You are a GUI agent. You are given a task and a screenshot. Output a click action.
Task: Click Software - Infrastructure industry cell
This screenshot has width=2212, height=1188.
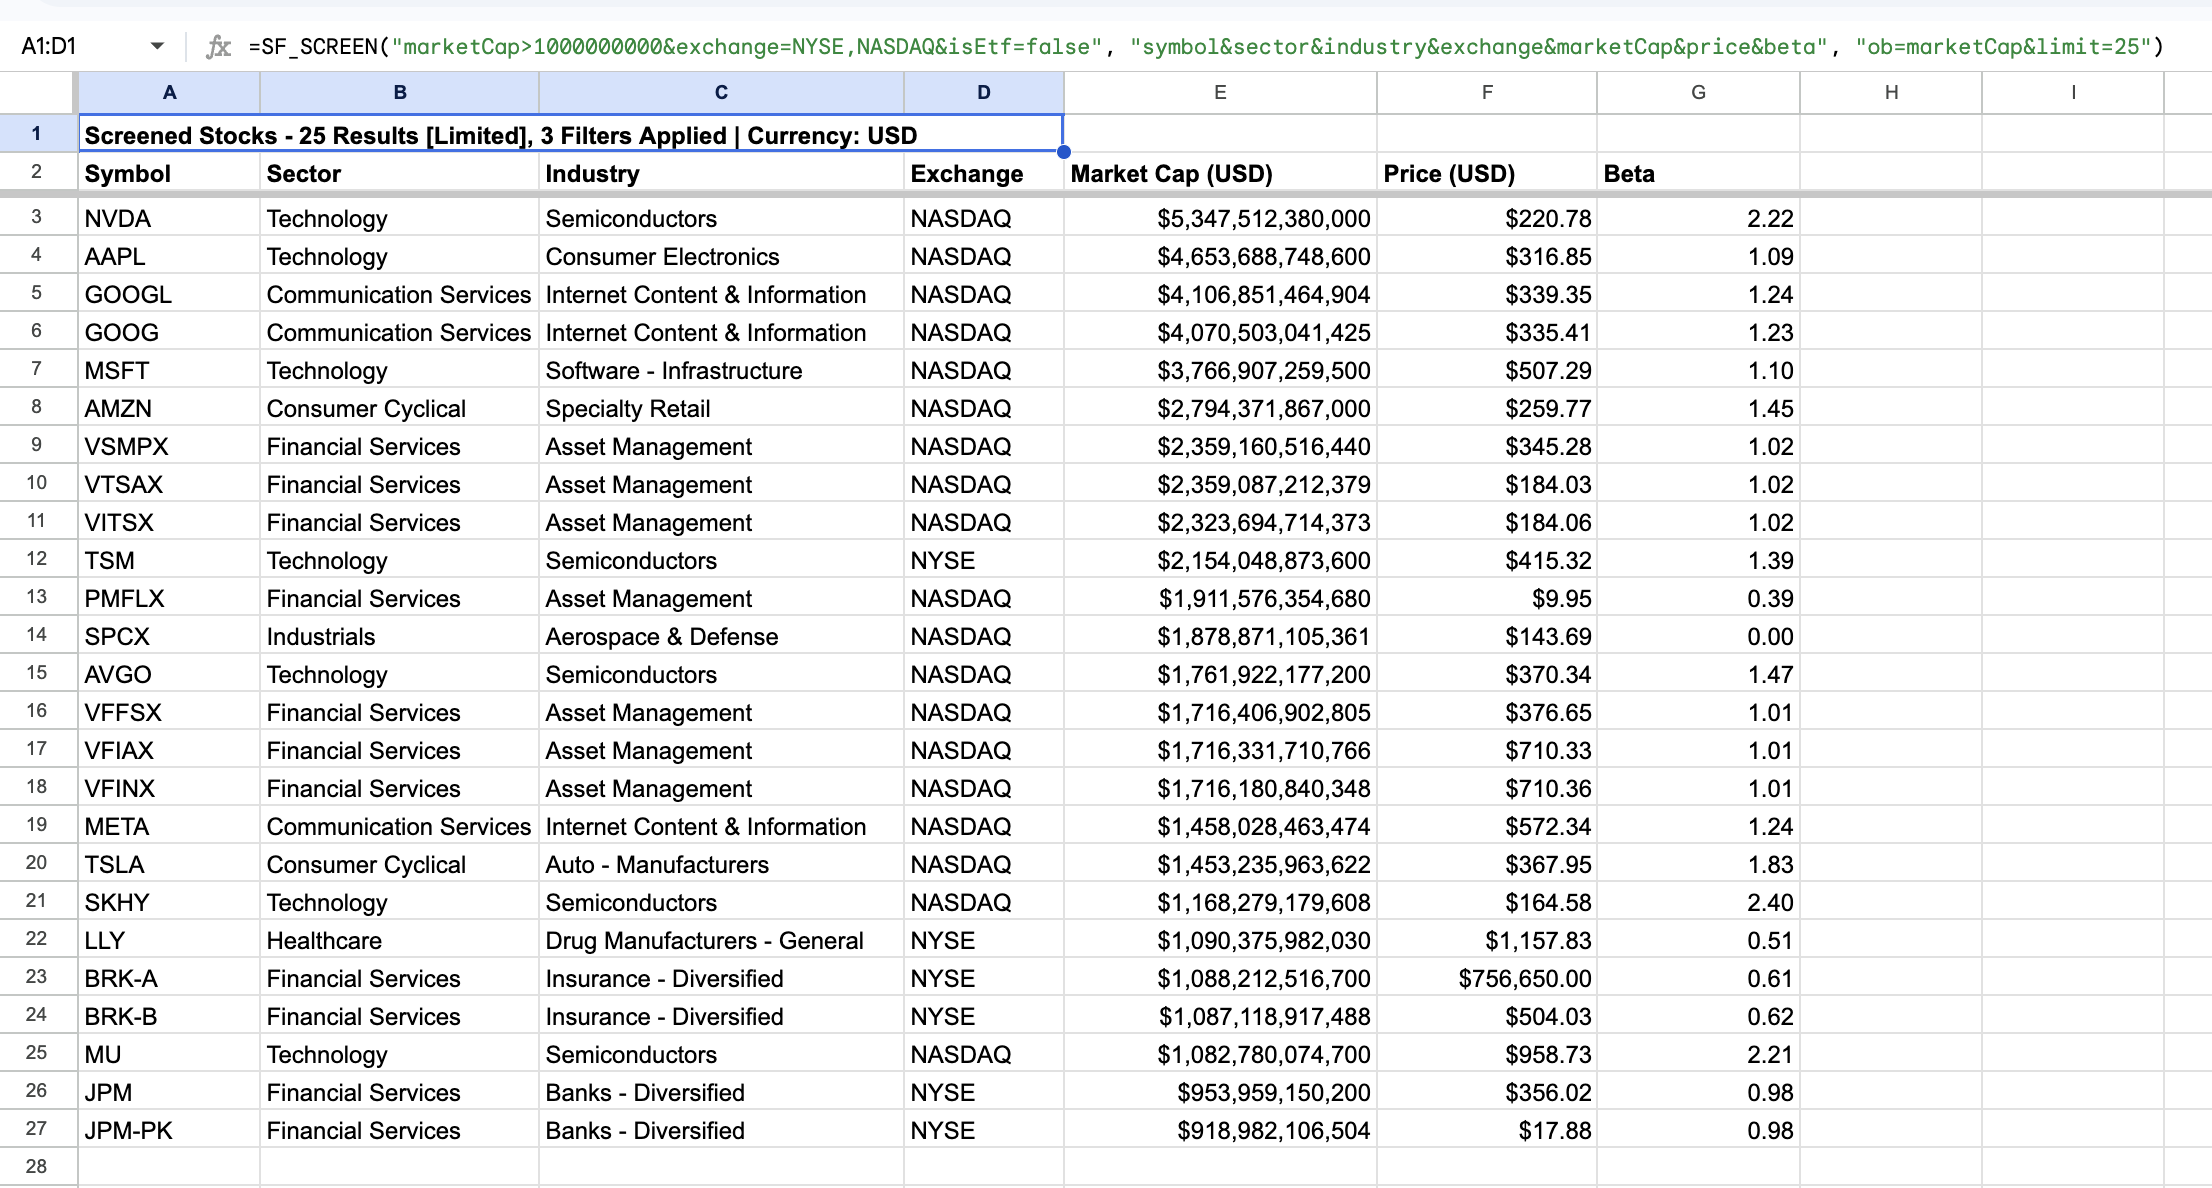(721, 370)
